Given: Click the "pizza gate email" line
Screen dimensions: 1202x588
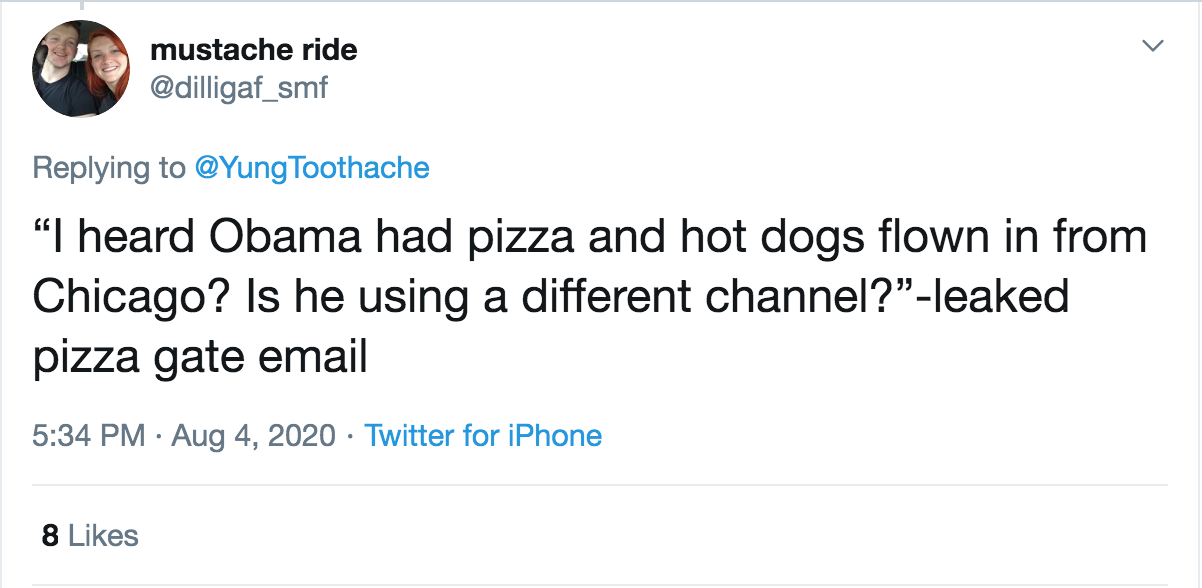Looking at the screenshot, I should point(200,357).
